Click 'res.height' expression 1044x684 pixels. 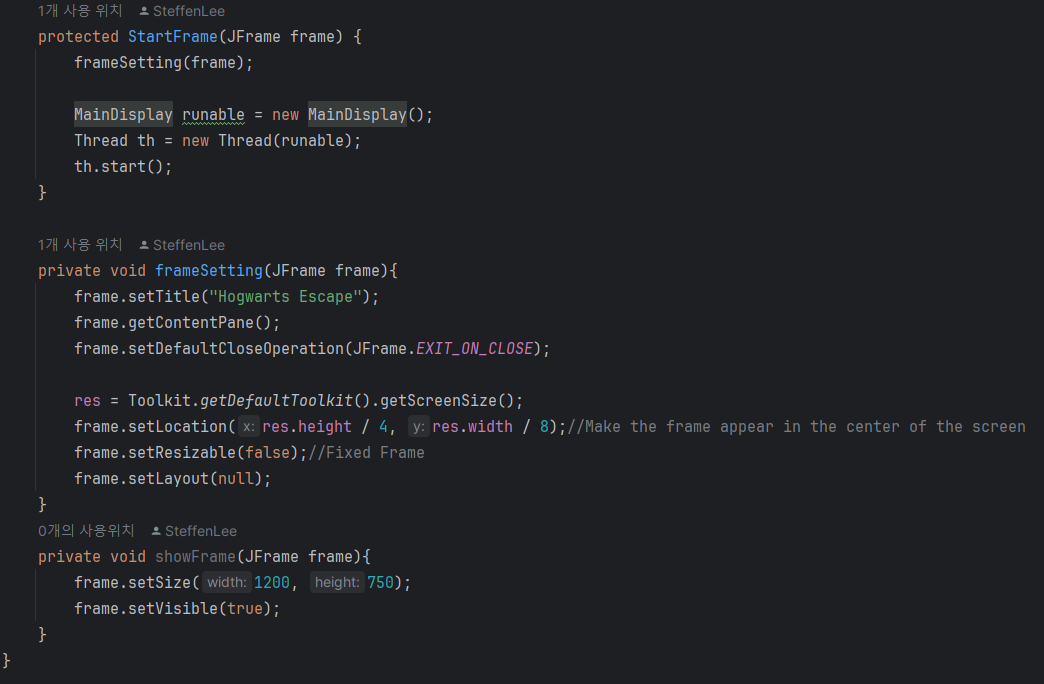tap(307, 426)
